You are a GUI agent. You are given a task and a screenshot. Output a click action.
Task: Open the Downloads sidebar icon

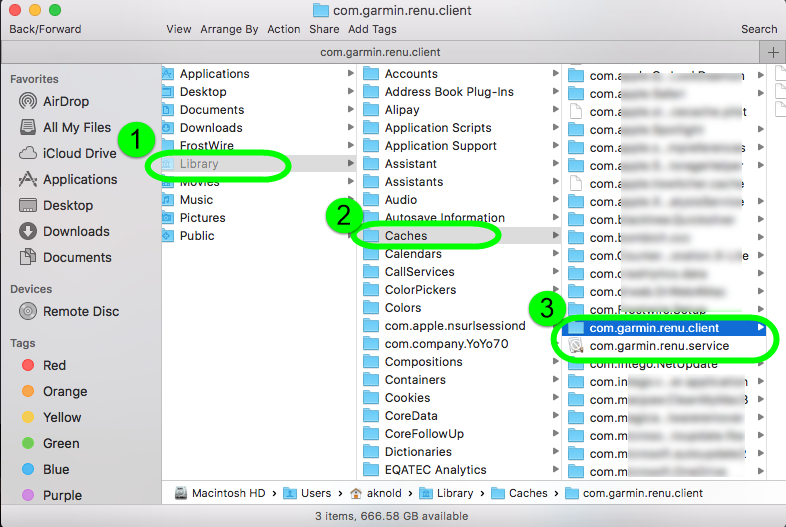pyautogui.click(x=27, y=231)
